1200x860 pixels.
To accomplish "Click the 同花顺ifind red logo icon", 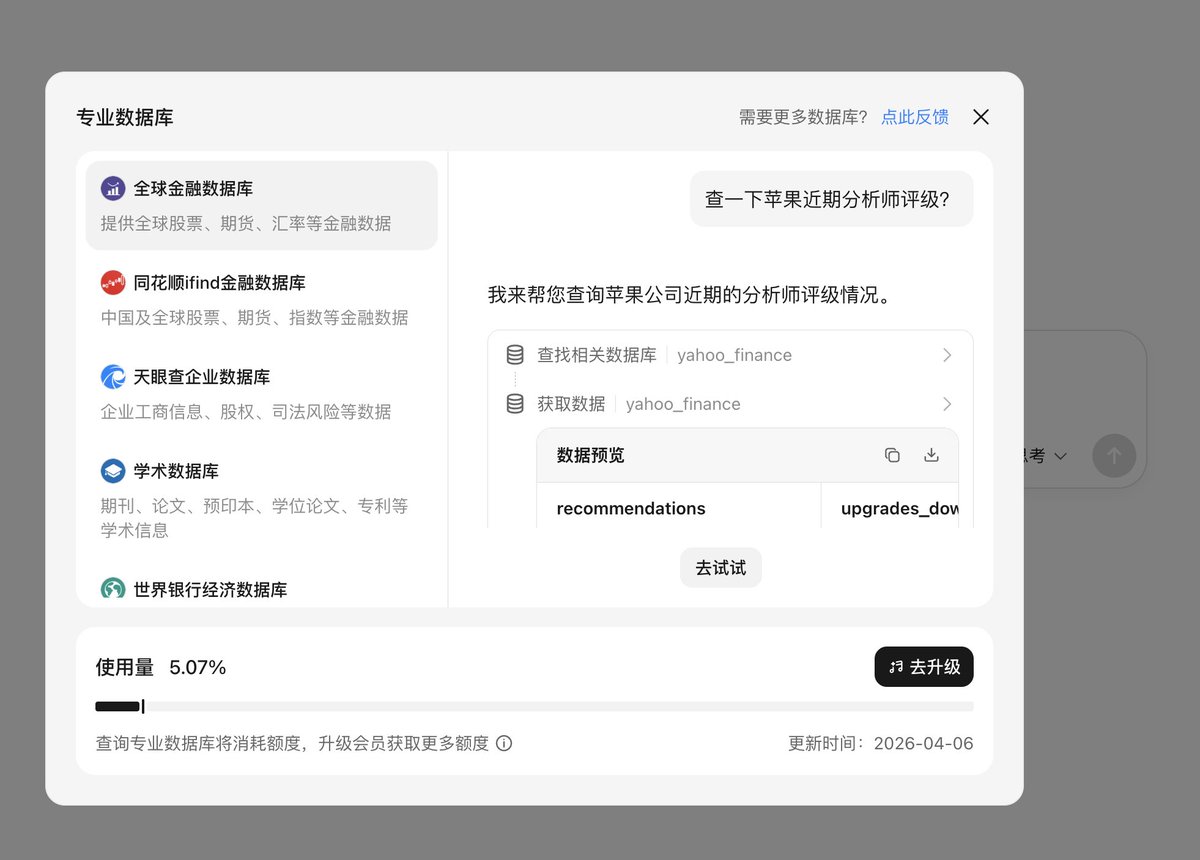I will 113,283.
